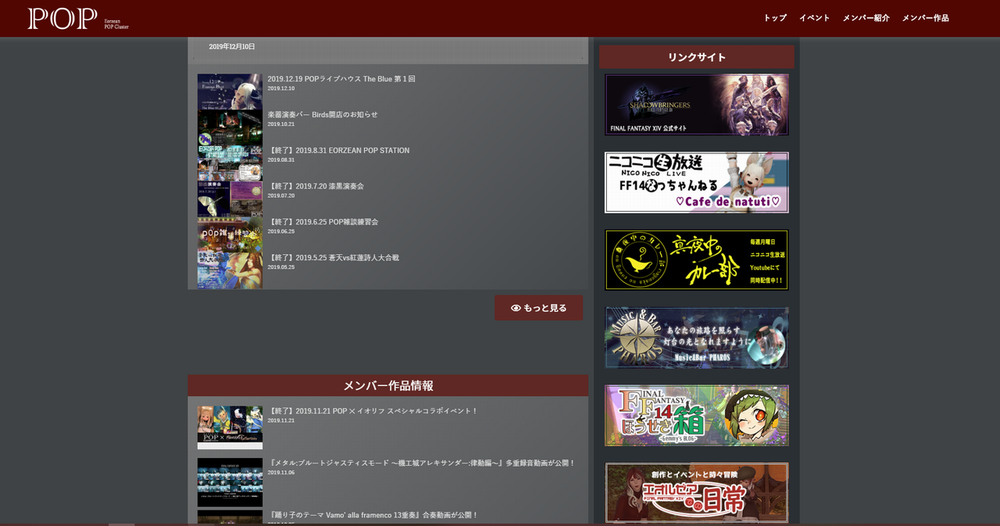Click thumbnail for ブルートジャスティスモード video
Viewport: 1000px width, 526px height.
[x=230, y=483]
